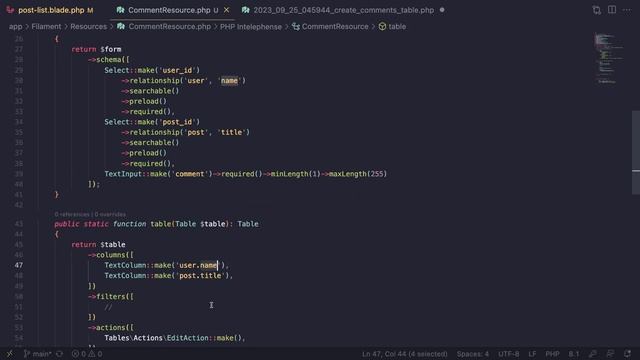Click the feedback icon in the status bar
The image size is (640, 360).
click(x=610, y=354)
